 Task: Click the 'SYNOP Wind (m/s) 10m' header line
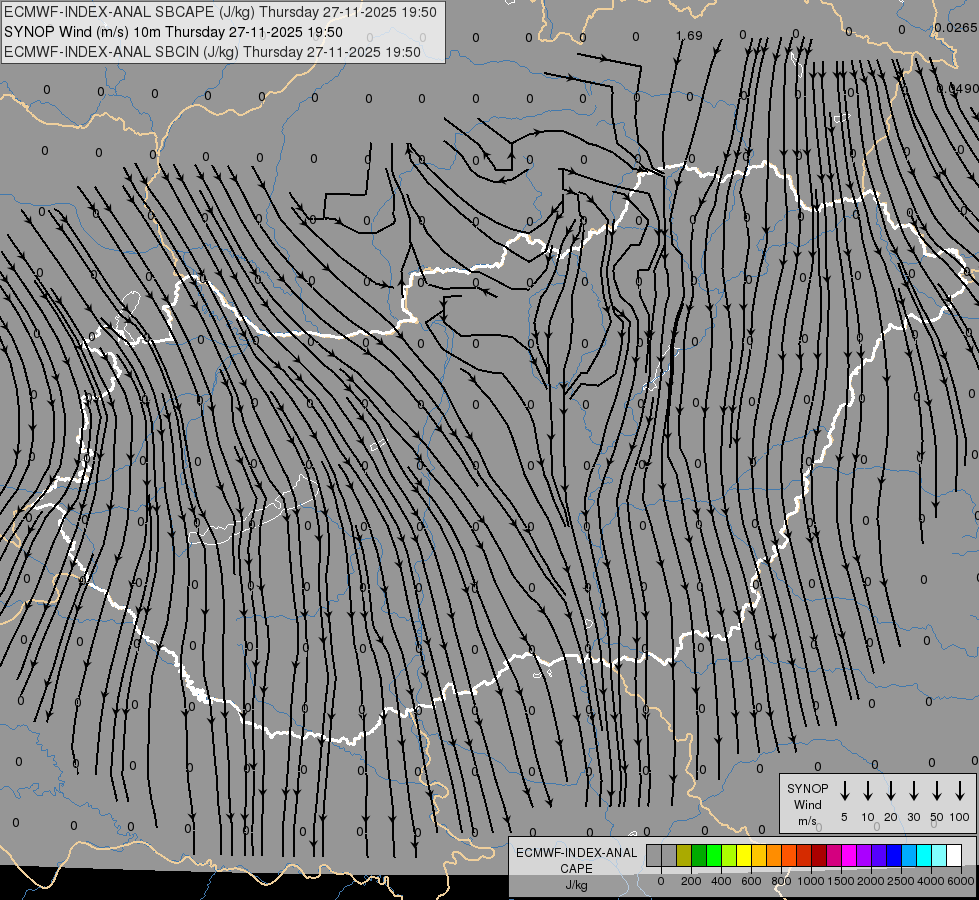coord(174,32)
